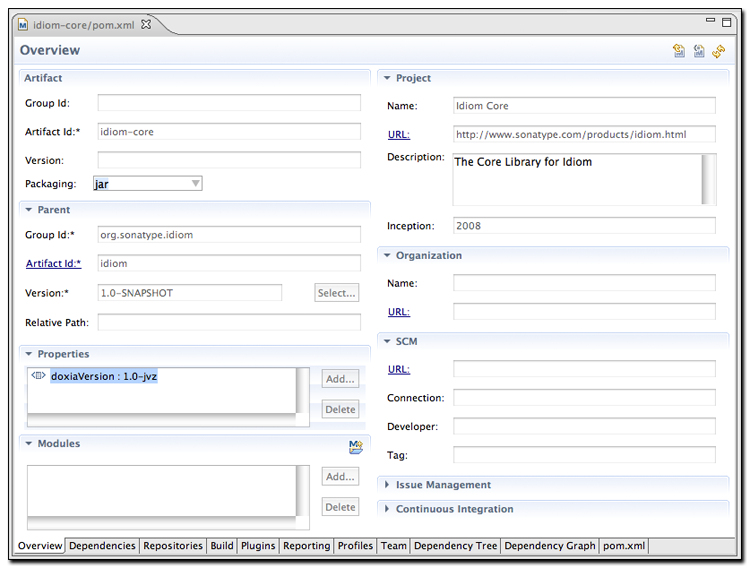
Task: Click the refresh/reload POM arrows icon
Action: pos(719,51)
